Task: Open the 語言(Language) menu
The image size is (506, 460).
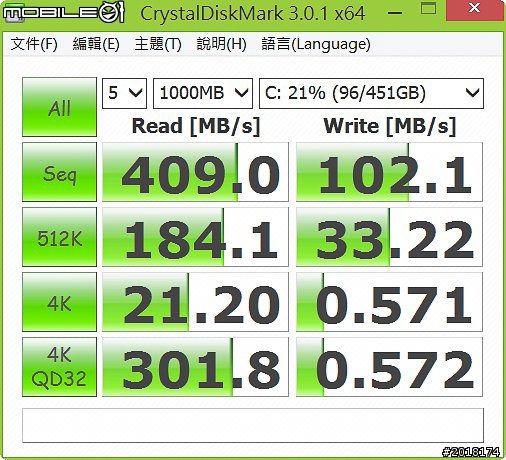Action: [x=316, y=44]
